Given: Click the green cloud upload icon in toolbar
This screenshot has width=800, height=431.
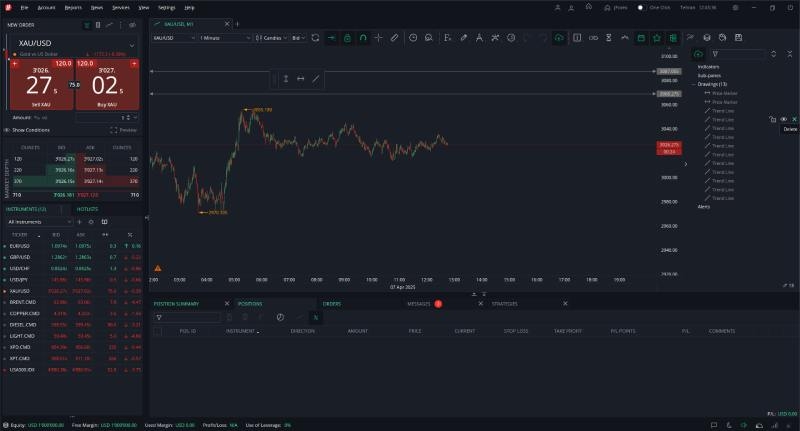Looking at the screenshot, I should (x=559, y=38).
